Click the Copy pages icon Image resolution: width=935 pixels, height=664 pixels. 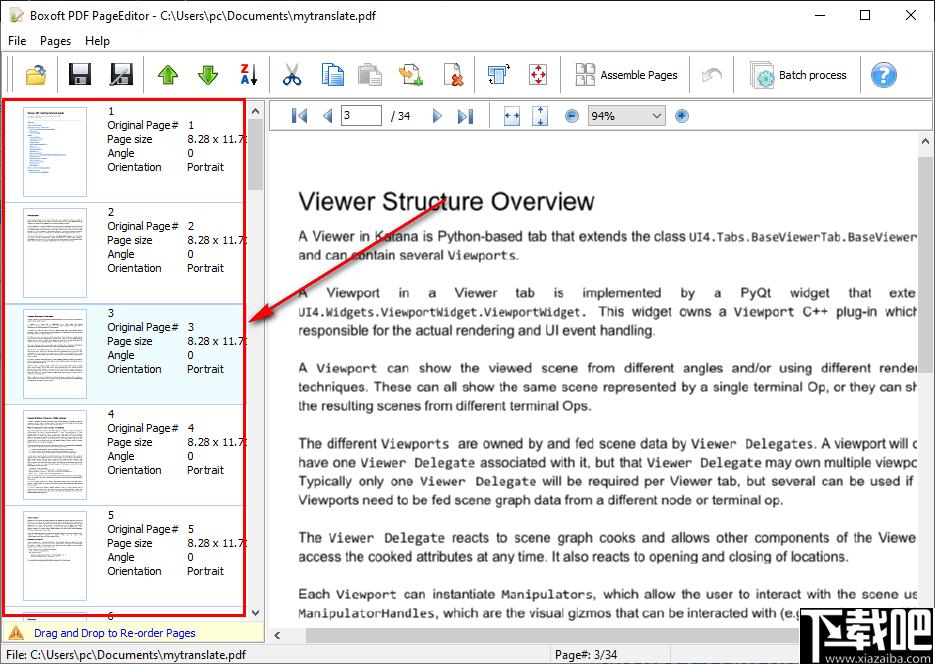click(x=332, y=75)
